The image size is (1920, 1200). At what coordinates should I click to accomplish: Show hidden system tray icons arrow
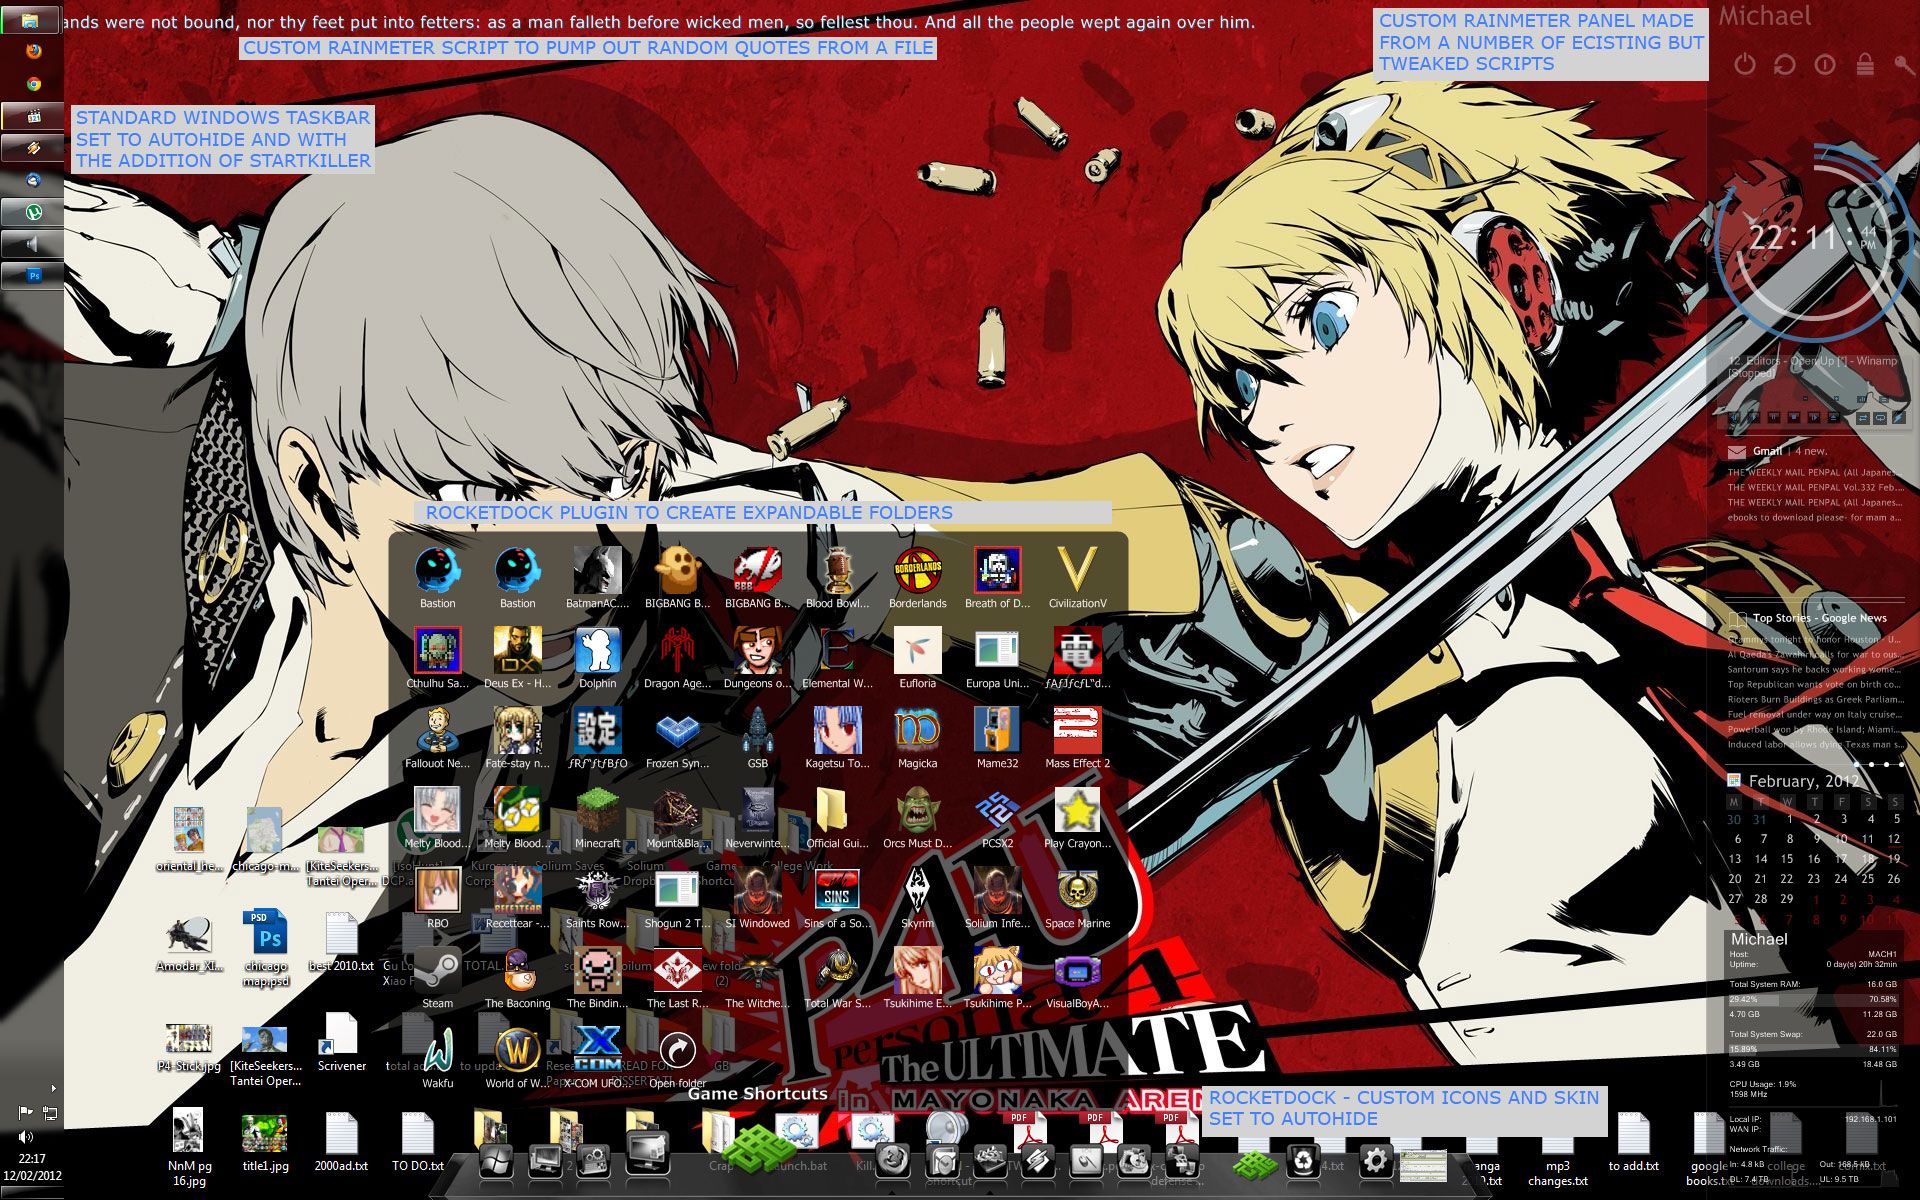pyautogui.click(x=53, y=1088)
